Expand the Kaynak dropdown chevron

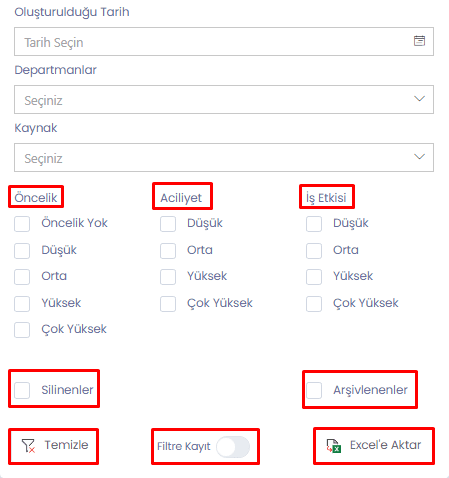(419, 157)
